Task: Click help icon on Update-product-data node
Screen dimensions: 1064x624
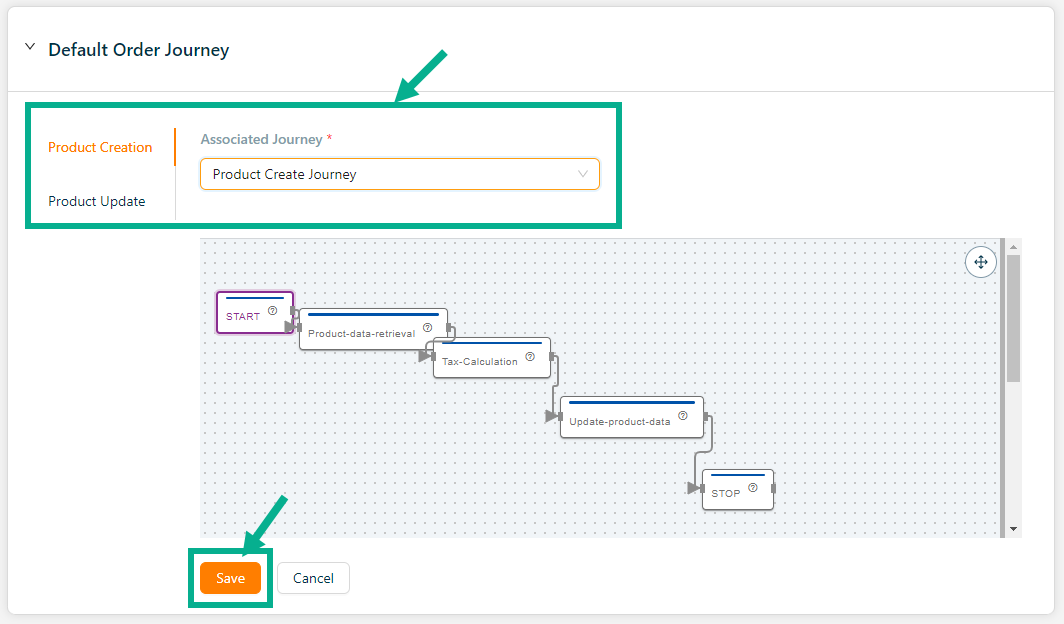Action: coord(682,416)
